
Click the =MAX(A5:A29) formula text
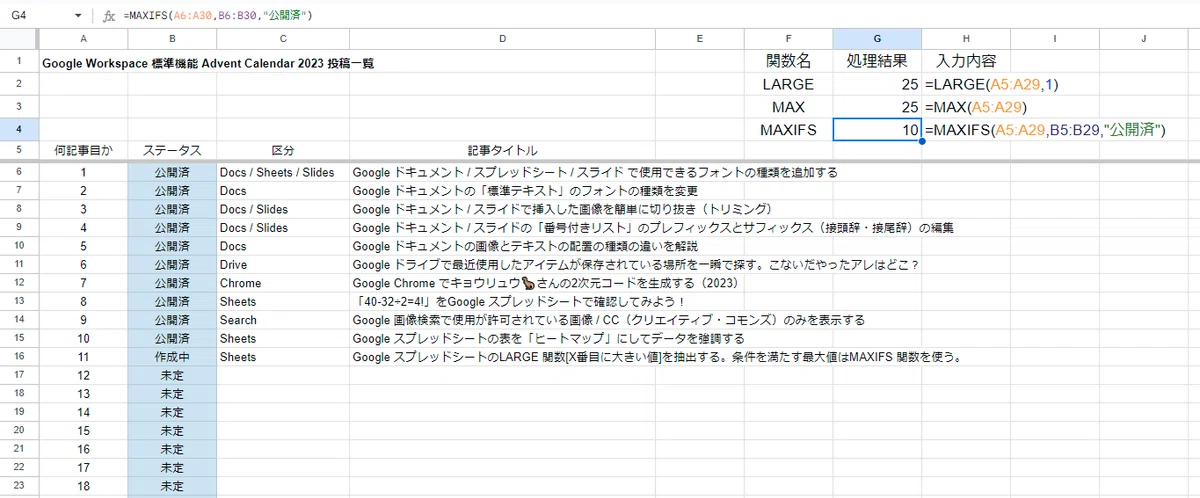[976, 107]
